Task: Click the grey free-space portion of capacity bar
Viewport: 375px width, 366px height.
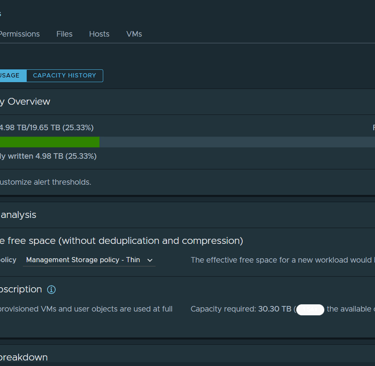Action: click(x=237, y=142)
